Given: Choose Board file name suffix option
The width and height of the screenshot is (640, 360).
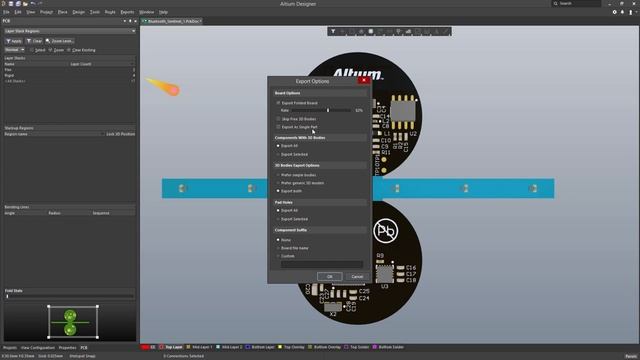Looking at the screenshot, I should [278, 248].
